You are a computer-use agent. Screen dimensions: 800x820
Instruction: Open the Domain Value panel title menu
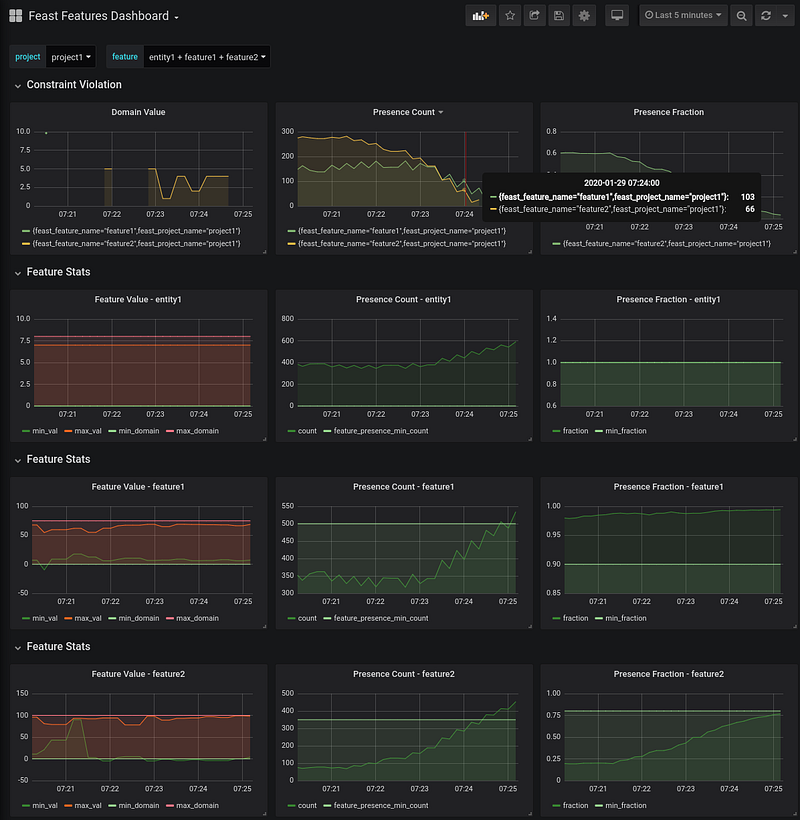point(138,112)
